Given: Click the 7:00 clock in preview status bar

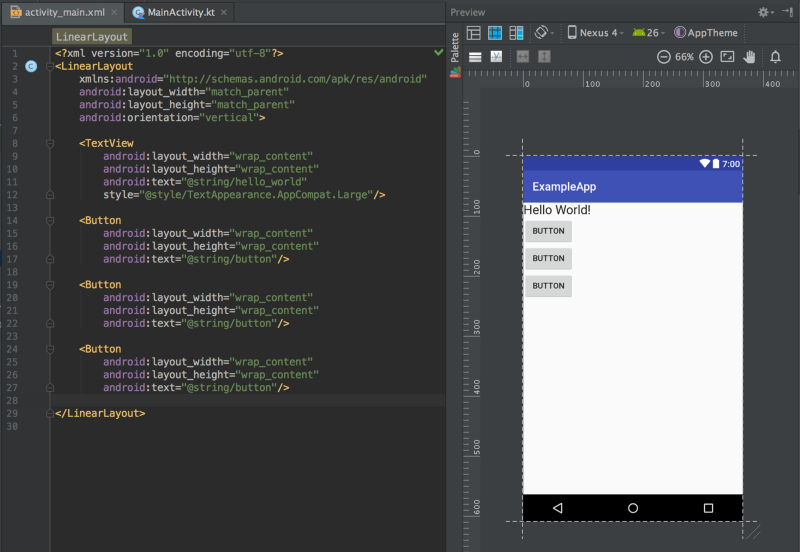Looking at the screenshot, I should click(731, 164).
